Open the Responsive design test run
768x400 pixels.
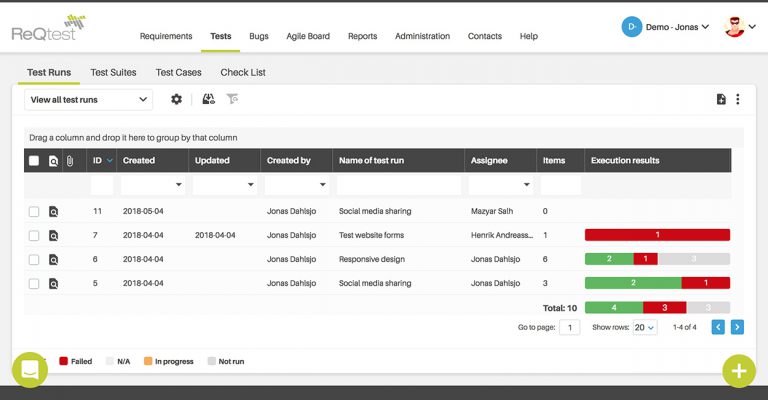[x=372, y=259]
